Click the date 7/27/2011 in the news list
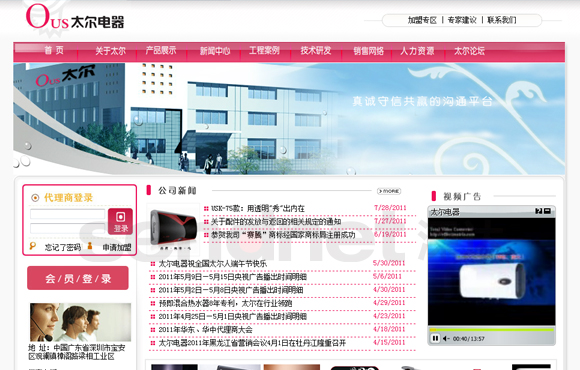The image size is (580, 370). 390,221
